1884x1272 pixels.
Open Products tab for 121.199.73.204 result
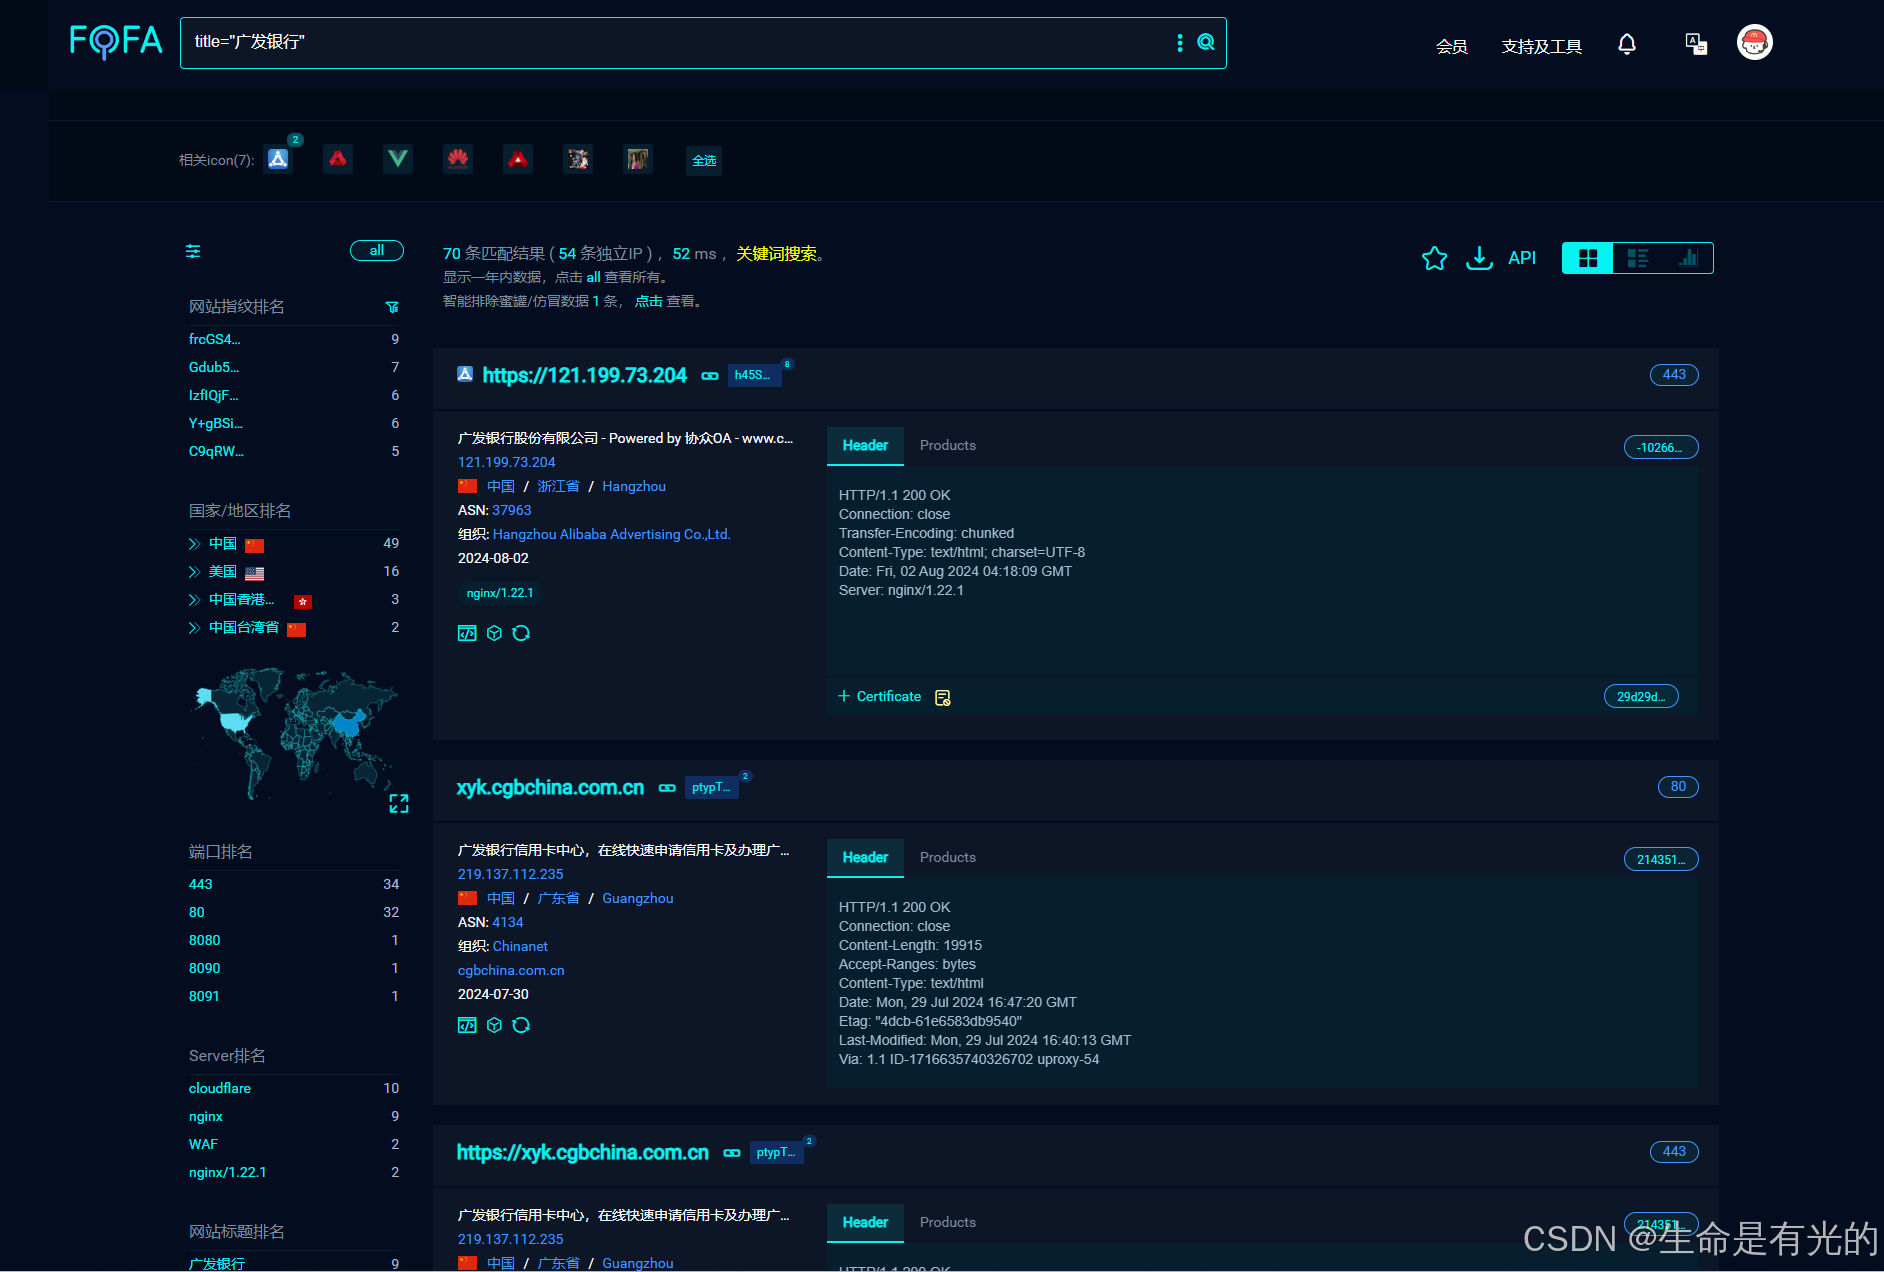pos(947,446)
